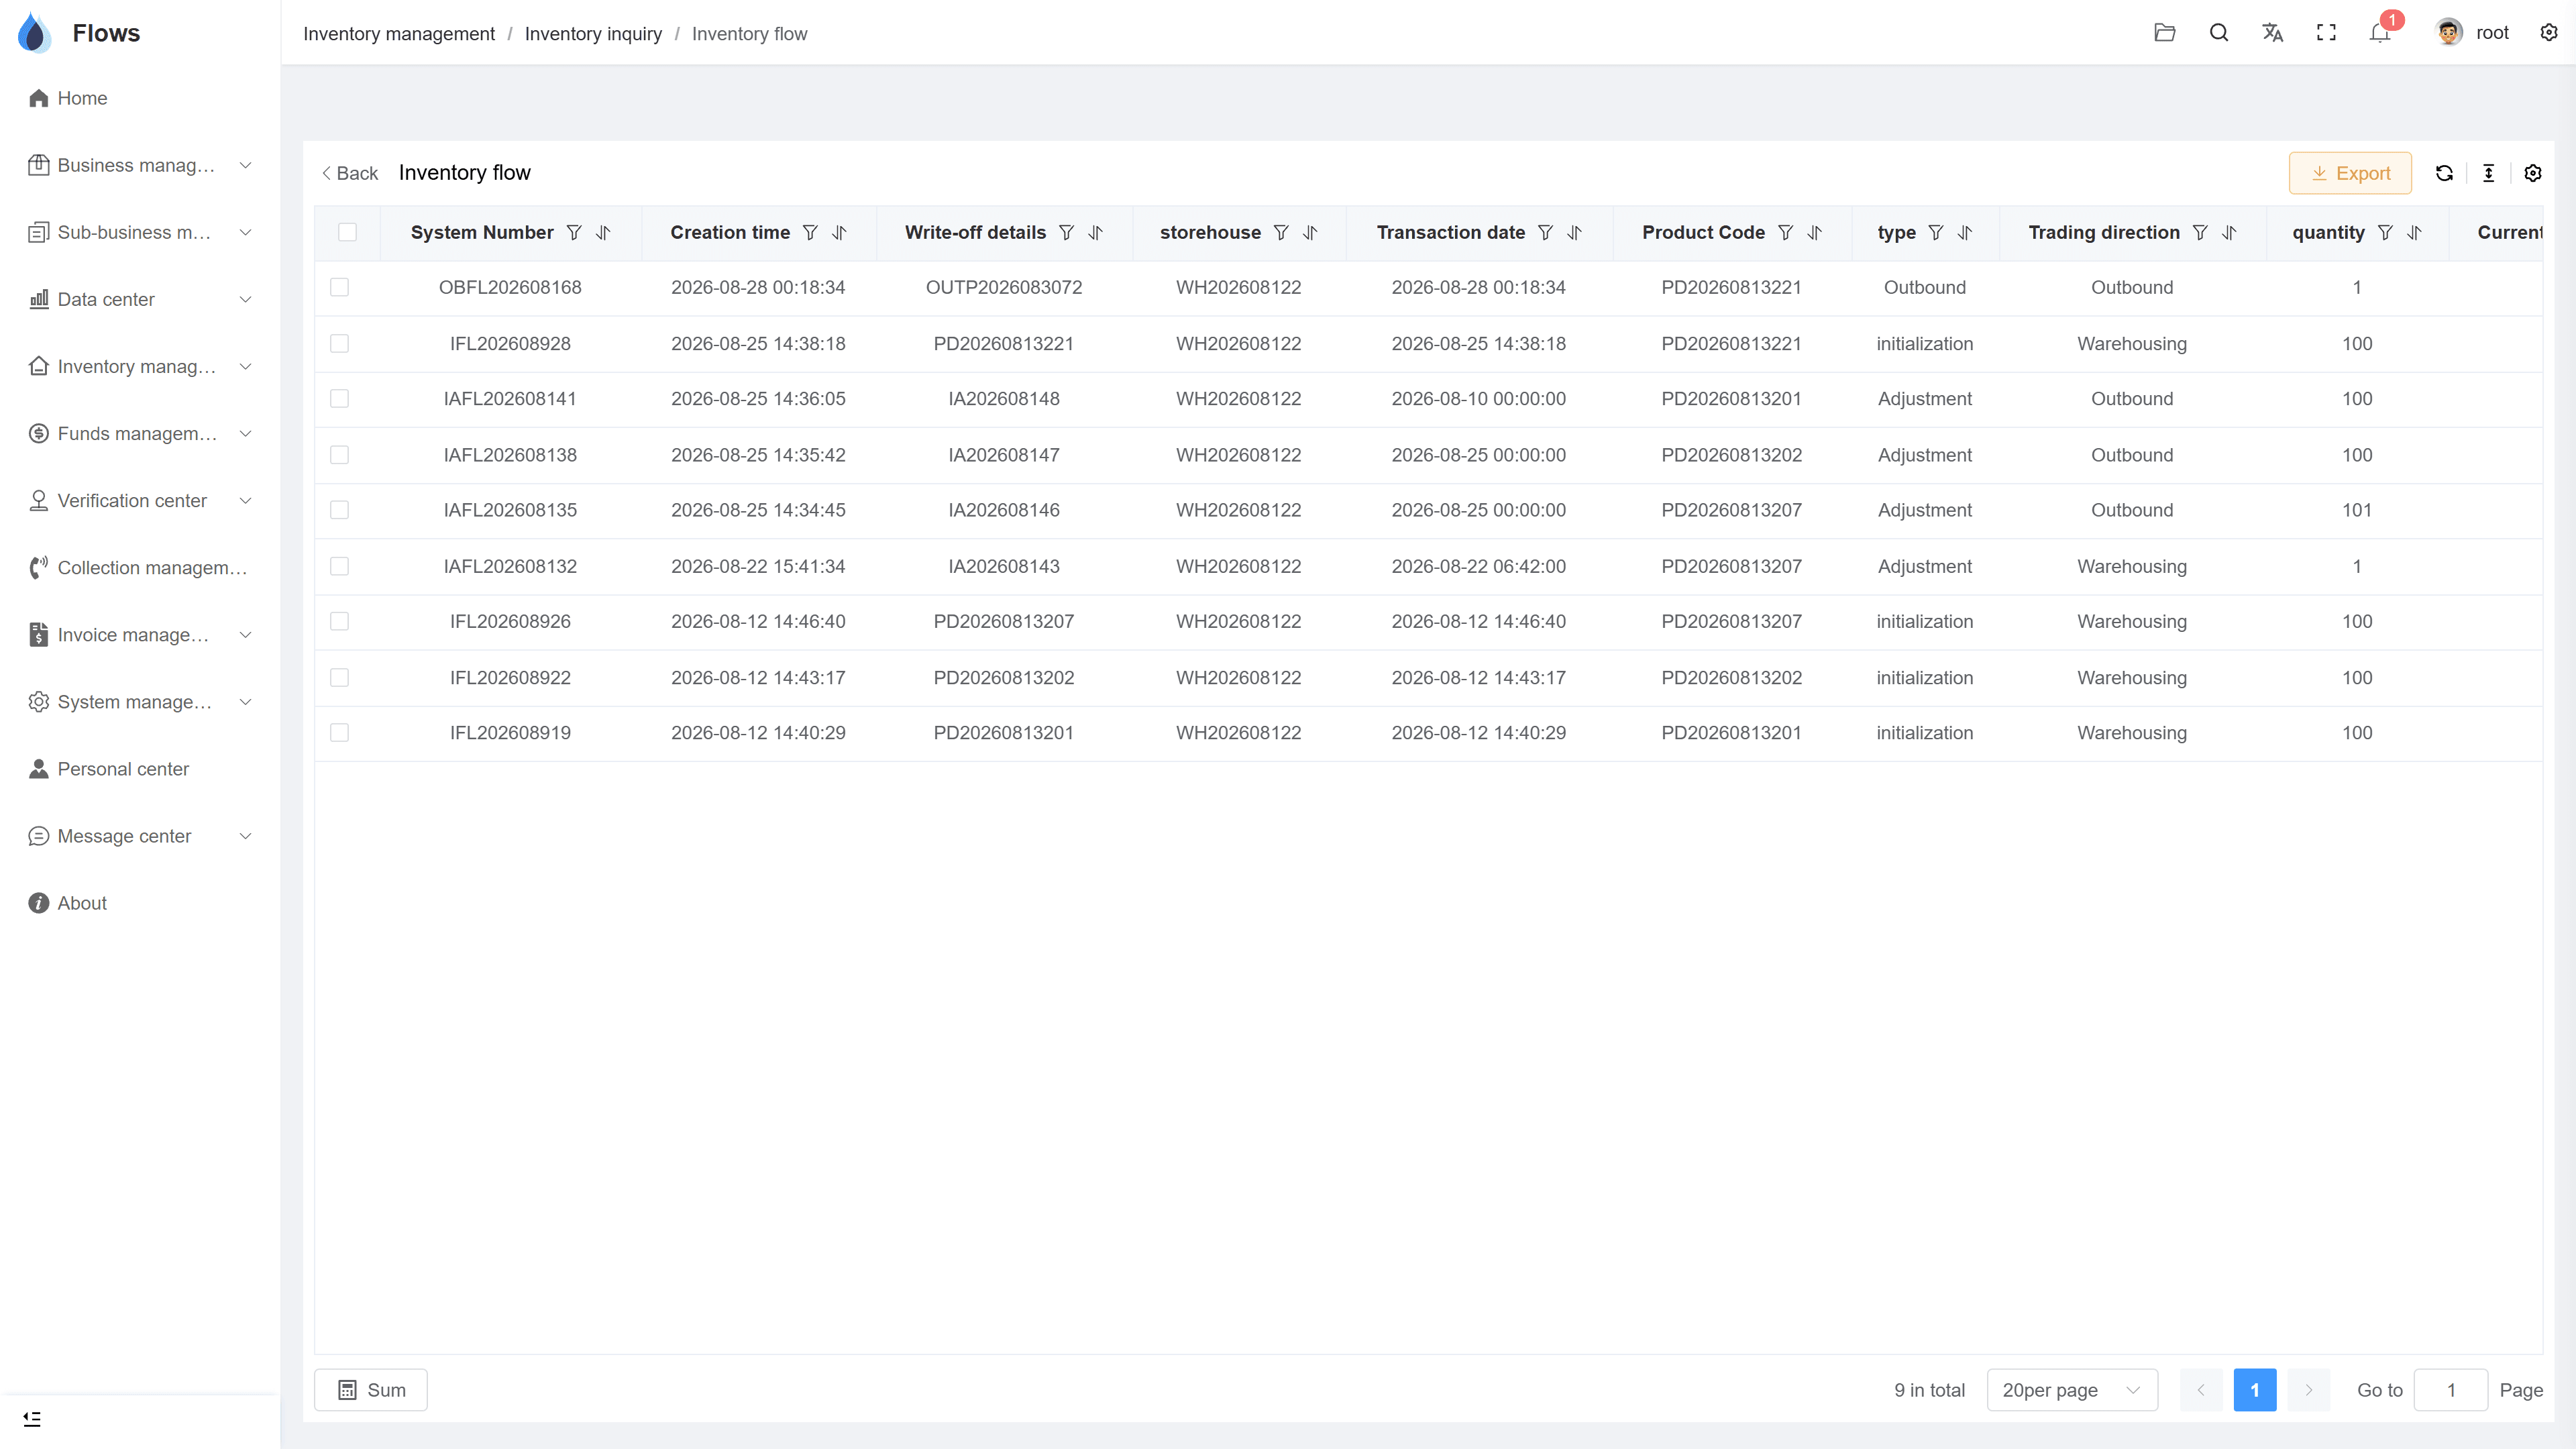The image size is (2576, 1449).
Task: Sort by Transaction date
Action: [1575, 233]
